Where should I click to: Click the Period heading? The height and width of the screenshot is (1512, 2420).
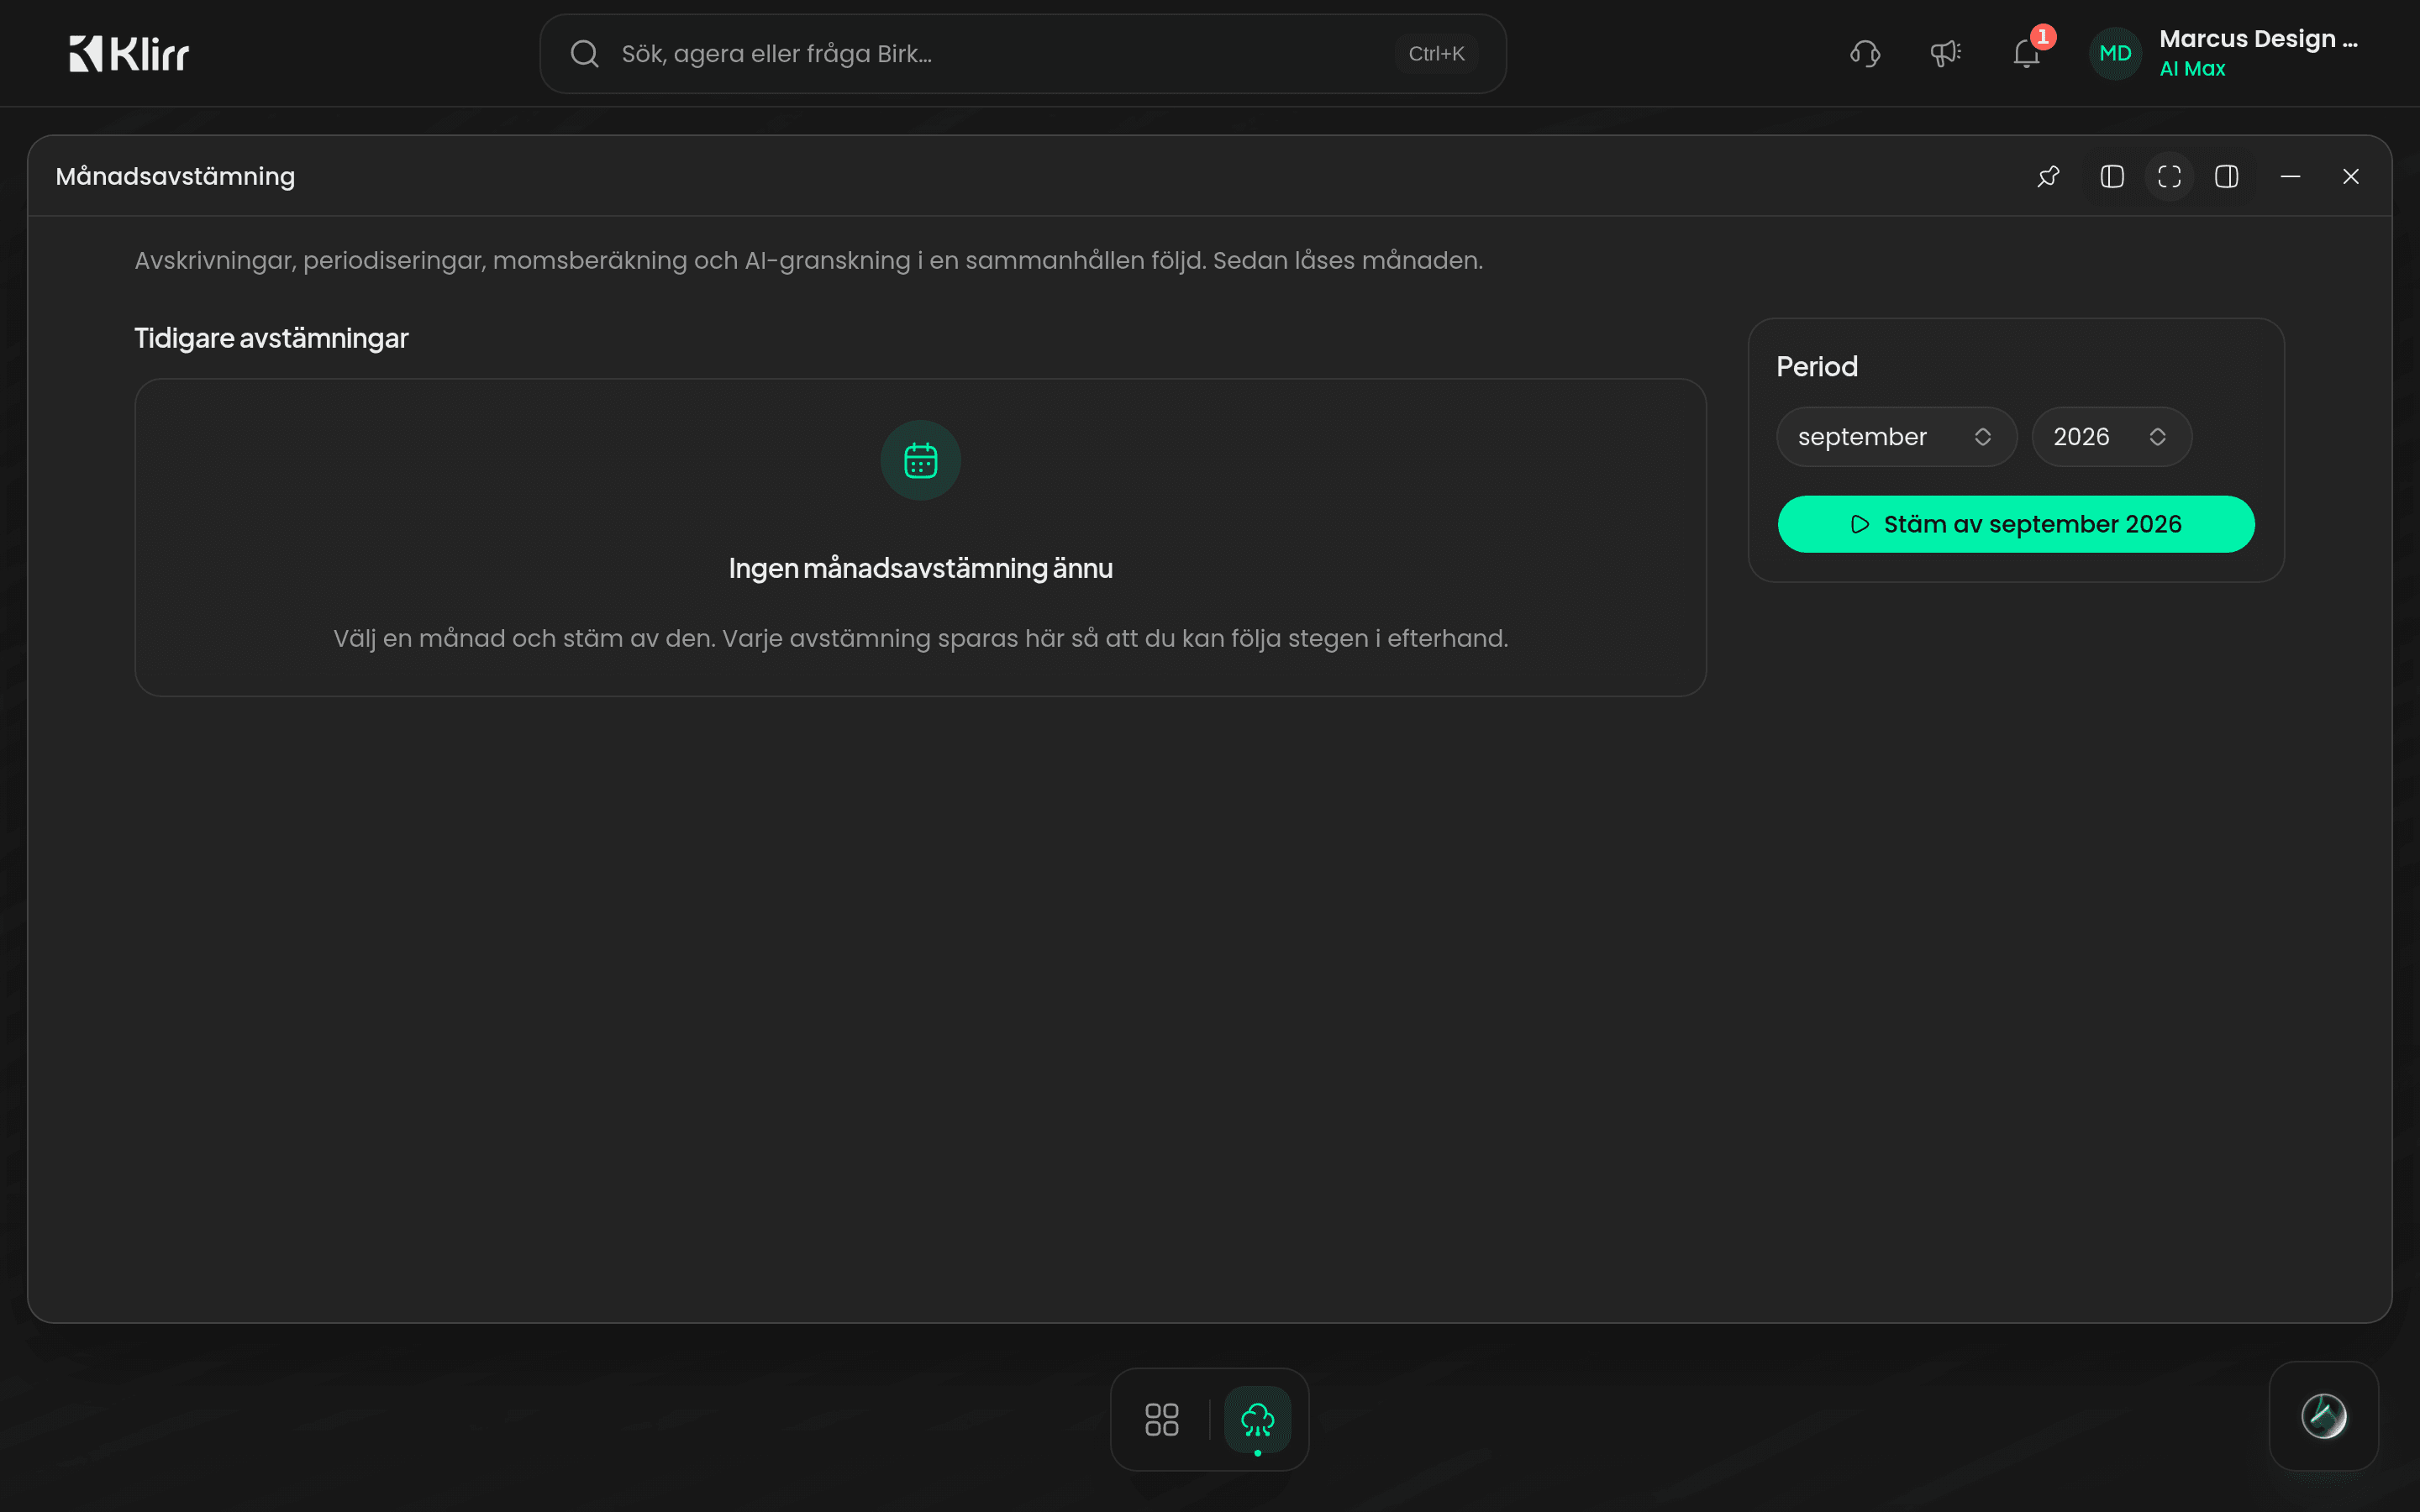(1817, 367)
